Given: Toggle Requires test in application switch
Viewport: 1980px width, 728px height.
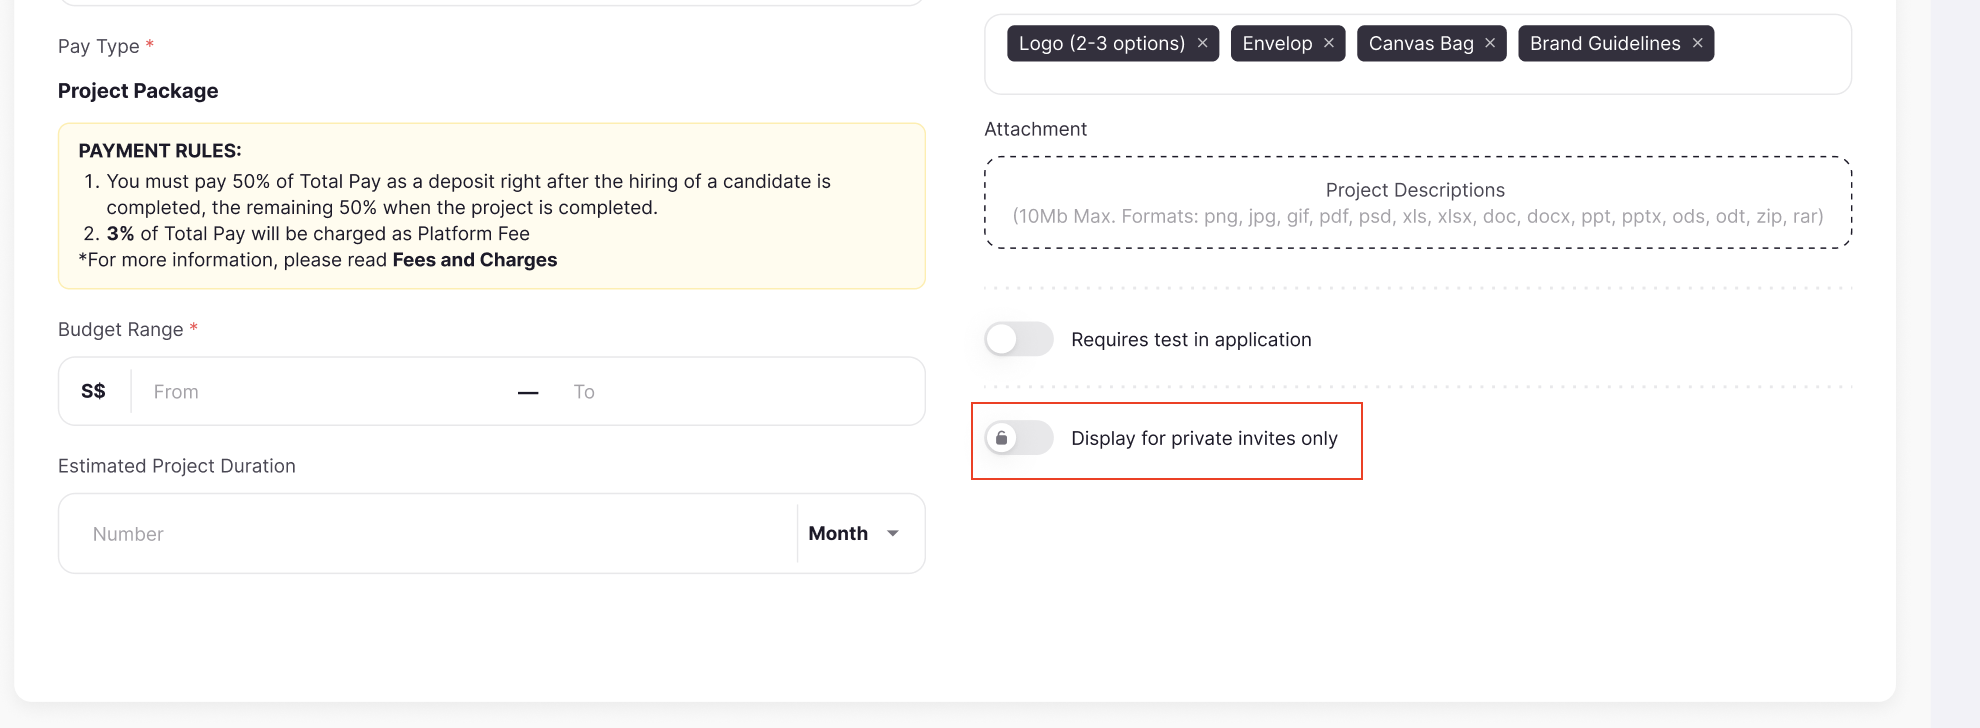Looking at the screenshot, I should [1018, 339].
